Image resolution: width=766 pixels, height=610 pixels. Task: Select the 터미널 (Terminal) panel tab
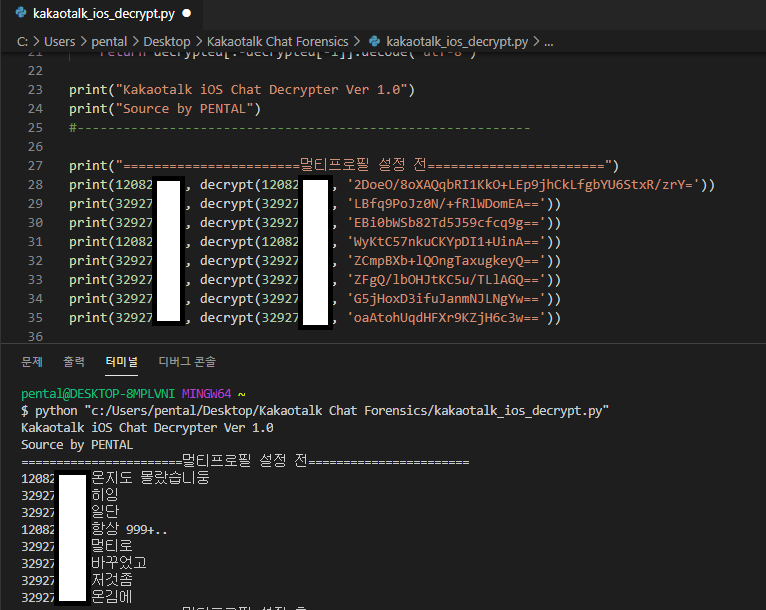[122, 362]
